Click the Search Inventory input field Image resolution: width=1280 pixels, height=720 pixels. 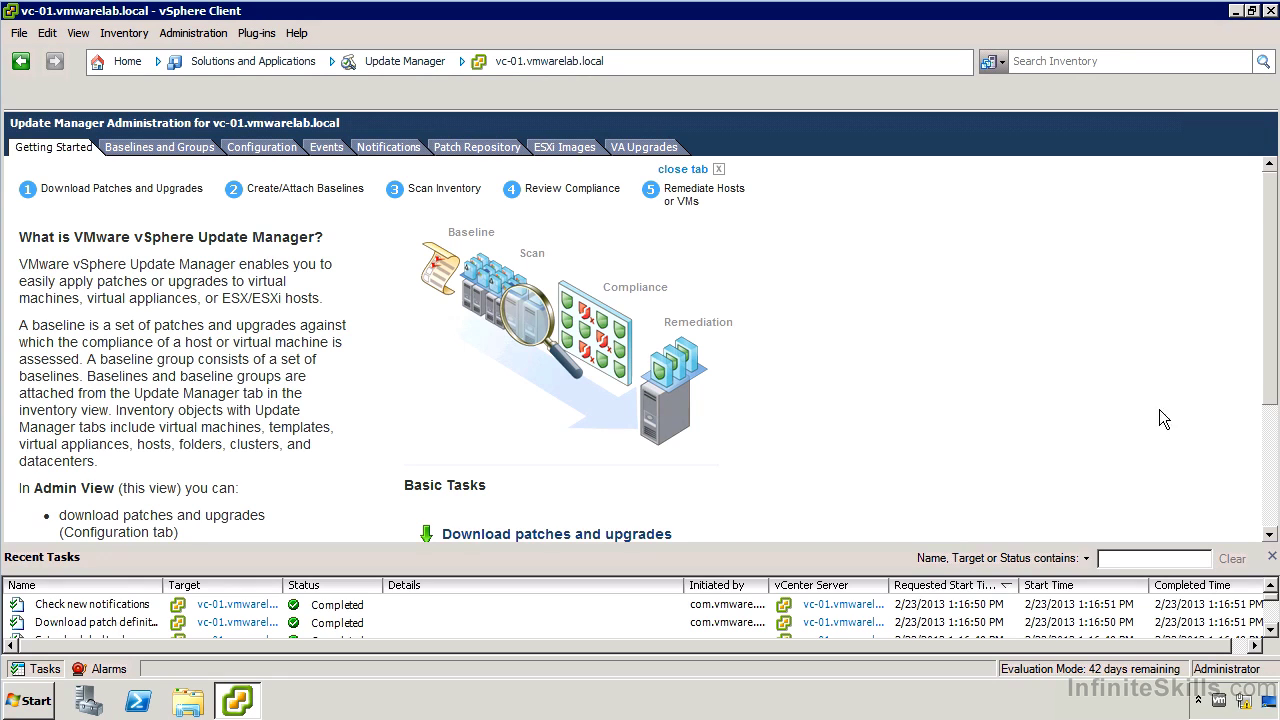tap(1130, 61)
